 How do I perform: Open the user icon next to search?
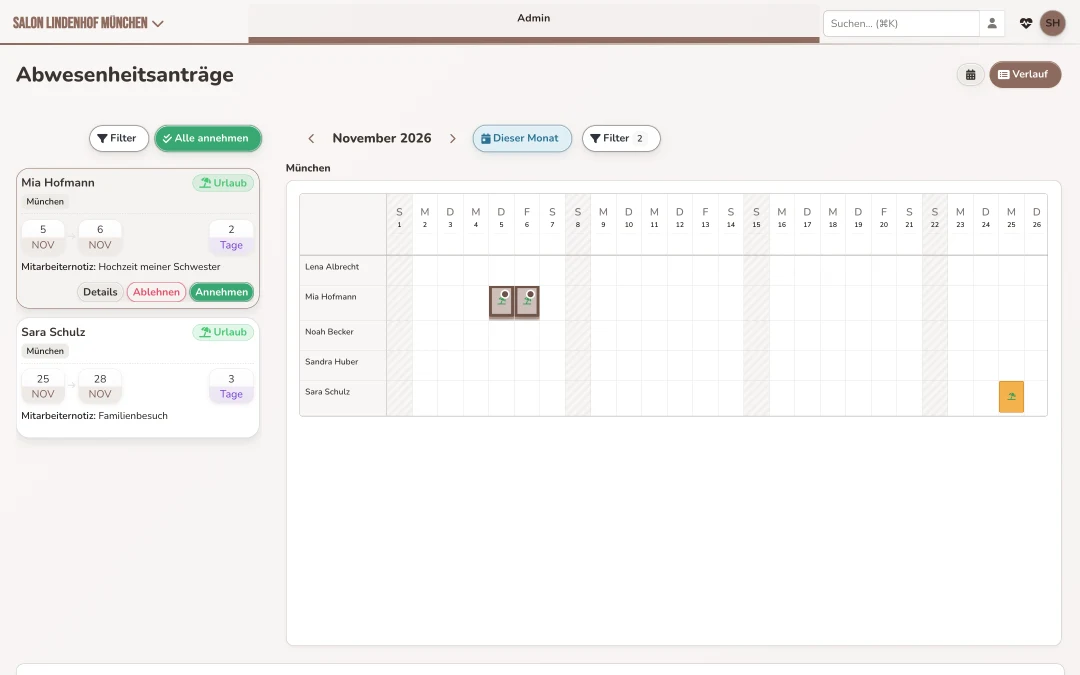click(x=992, y=23)
